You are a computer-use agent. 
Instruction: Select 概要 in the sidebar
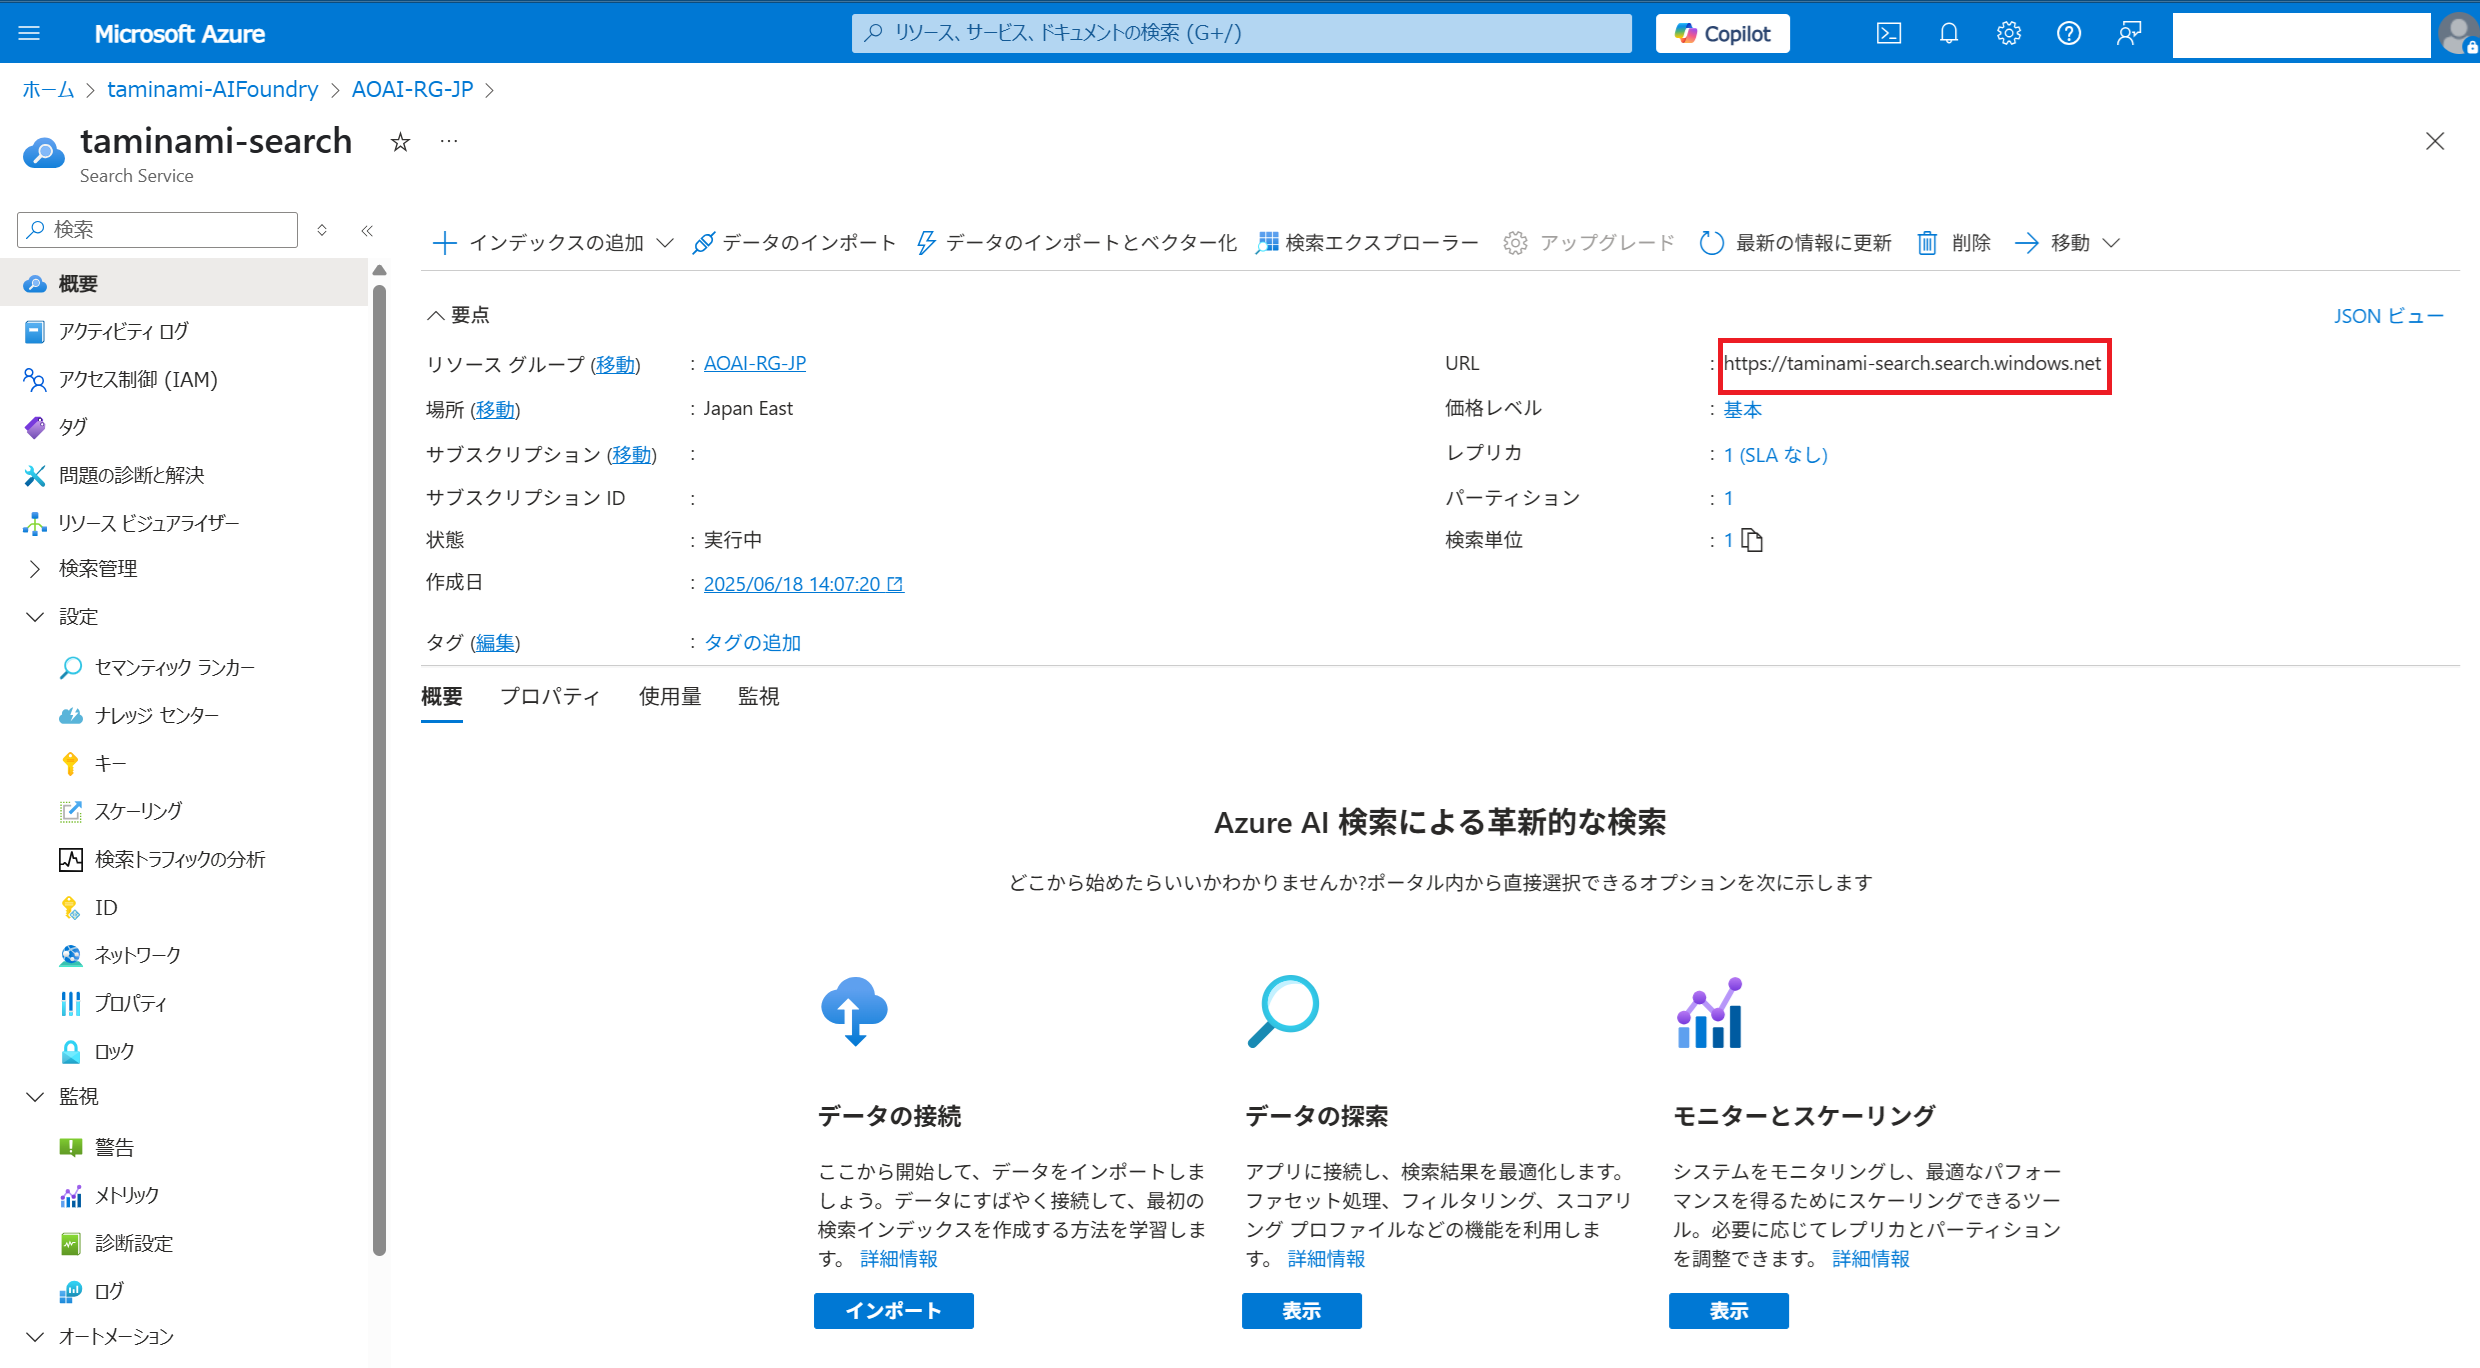point(185,283)
